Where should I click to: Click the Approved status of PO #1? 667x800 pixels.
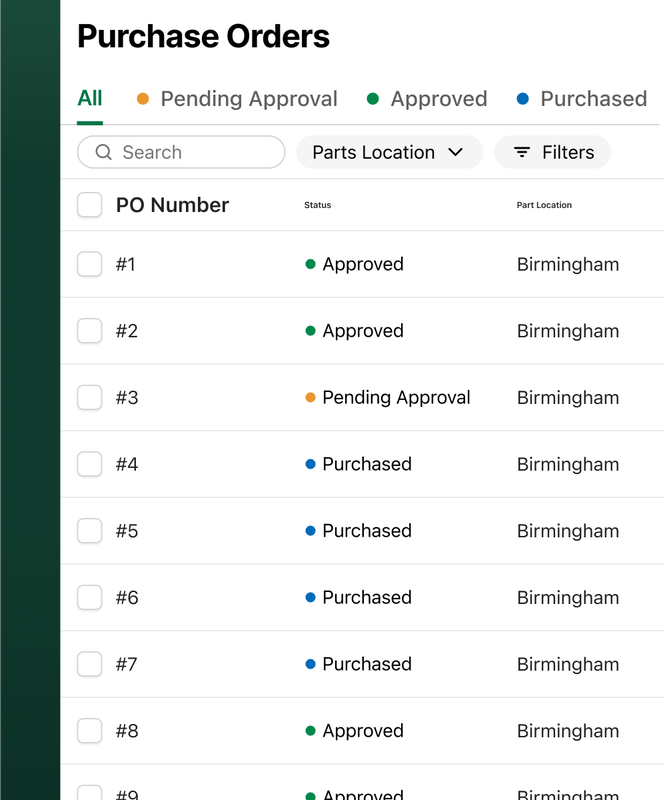tap(354, 264)
